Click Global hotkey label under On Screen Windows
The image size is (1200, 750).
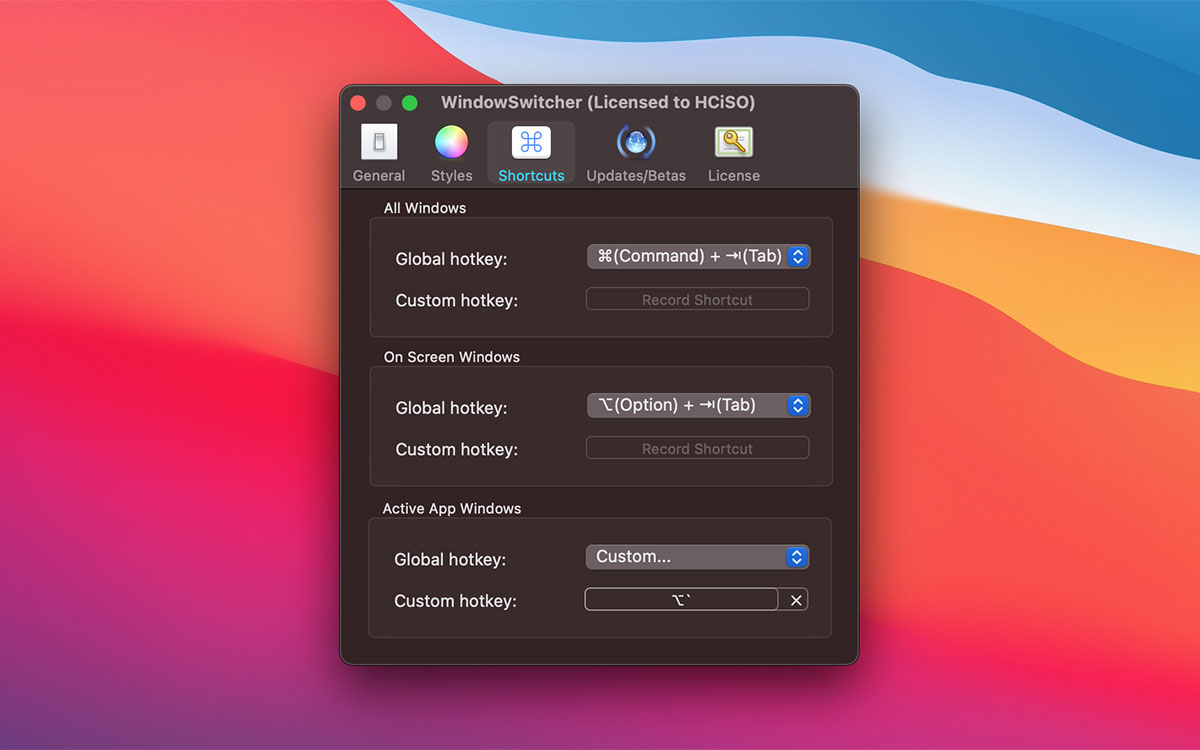pyautogui.click(x=451, y=408)
